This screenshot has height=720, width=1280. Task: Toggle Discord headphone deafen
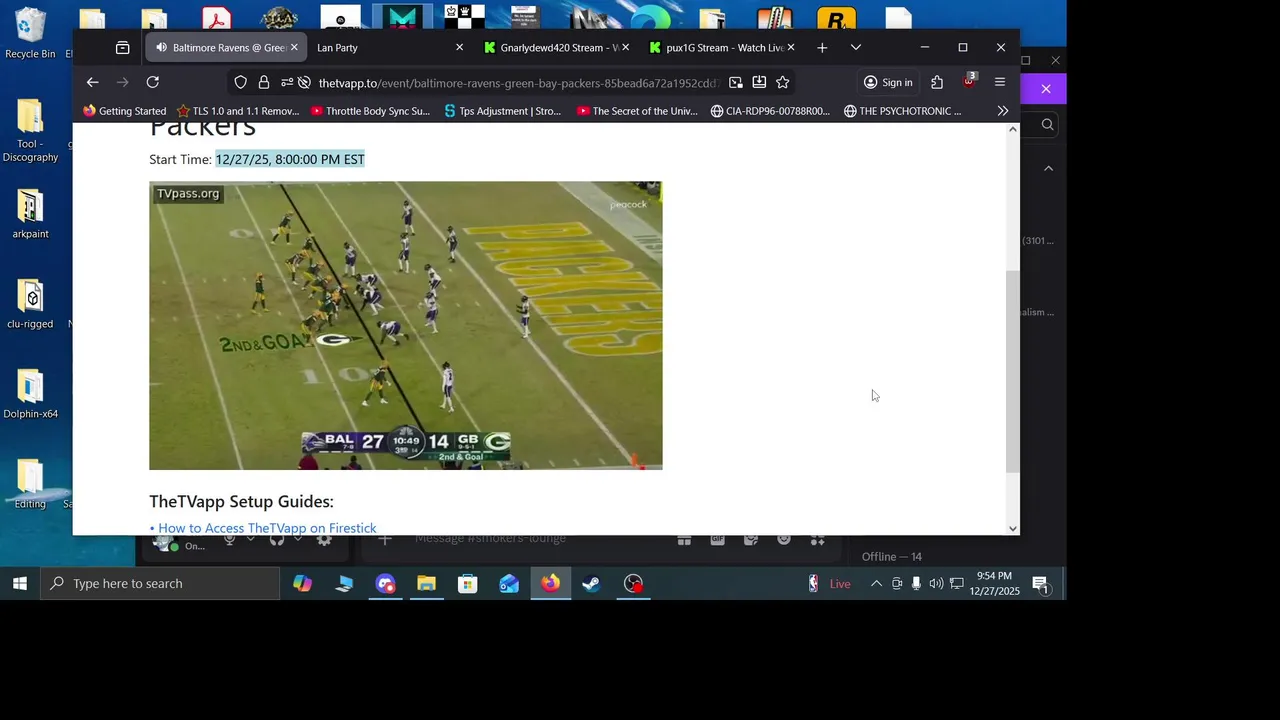277,540
